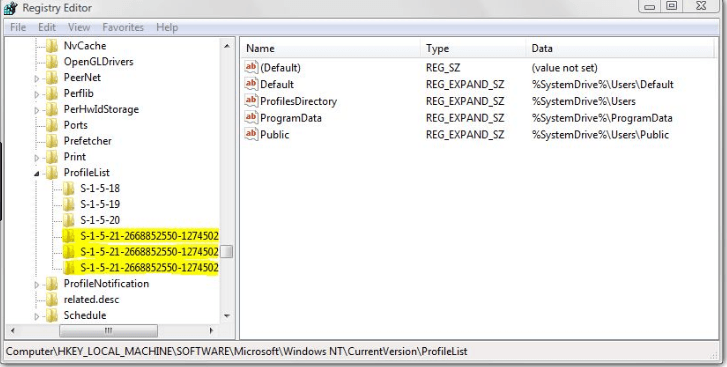Image resolution: width=727 pixels, height=367 pixels.
Task: Click the horizontal scroll left arrow
Action: (13, 330)
